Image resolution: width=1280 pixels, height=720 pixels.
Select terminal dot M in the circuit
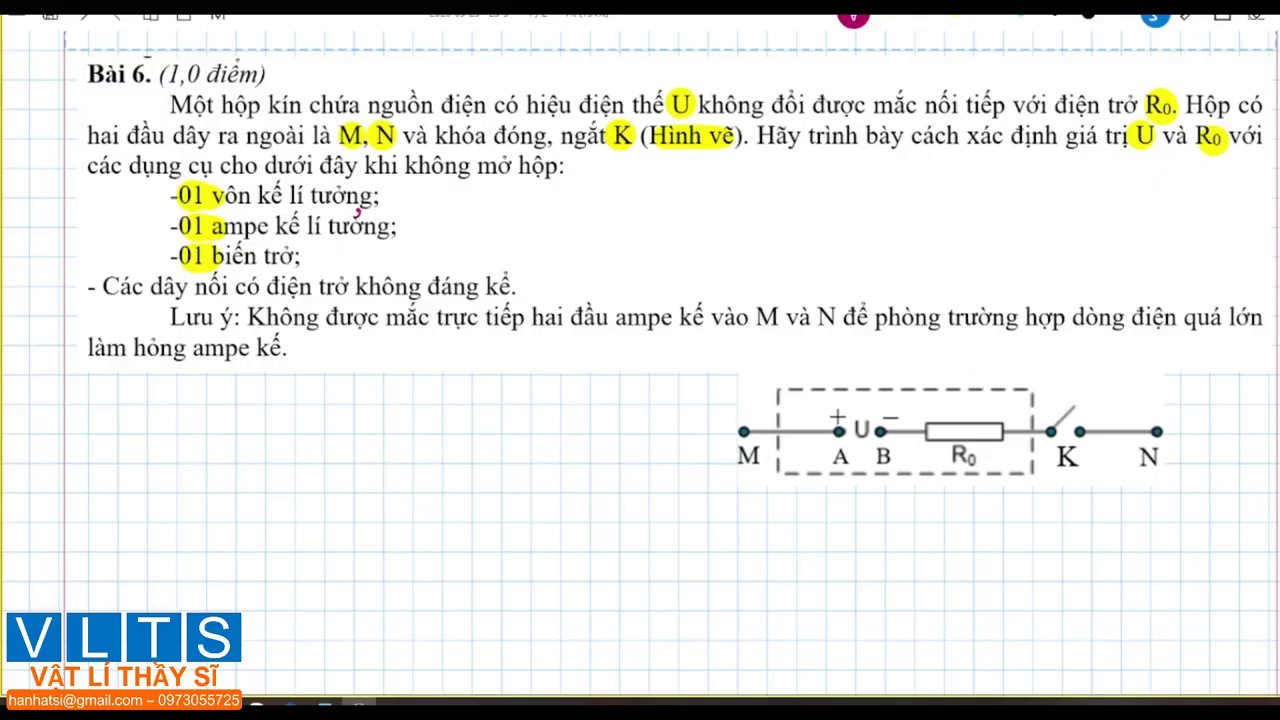tap(744, 432)
